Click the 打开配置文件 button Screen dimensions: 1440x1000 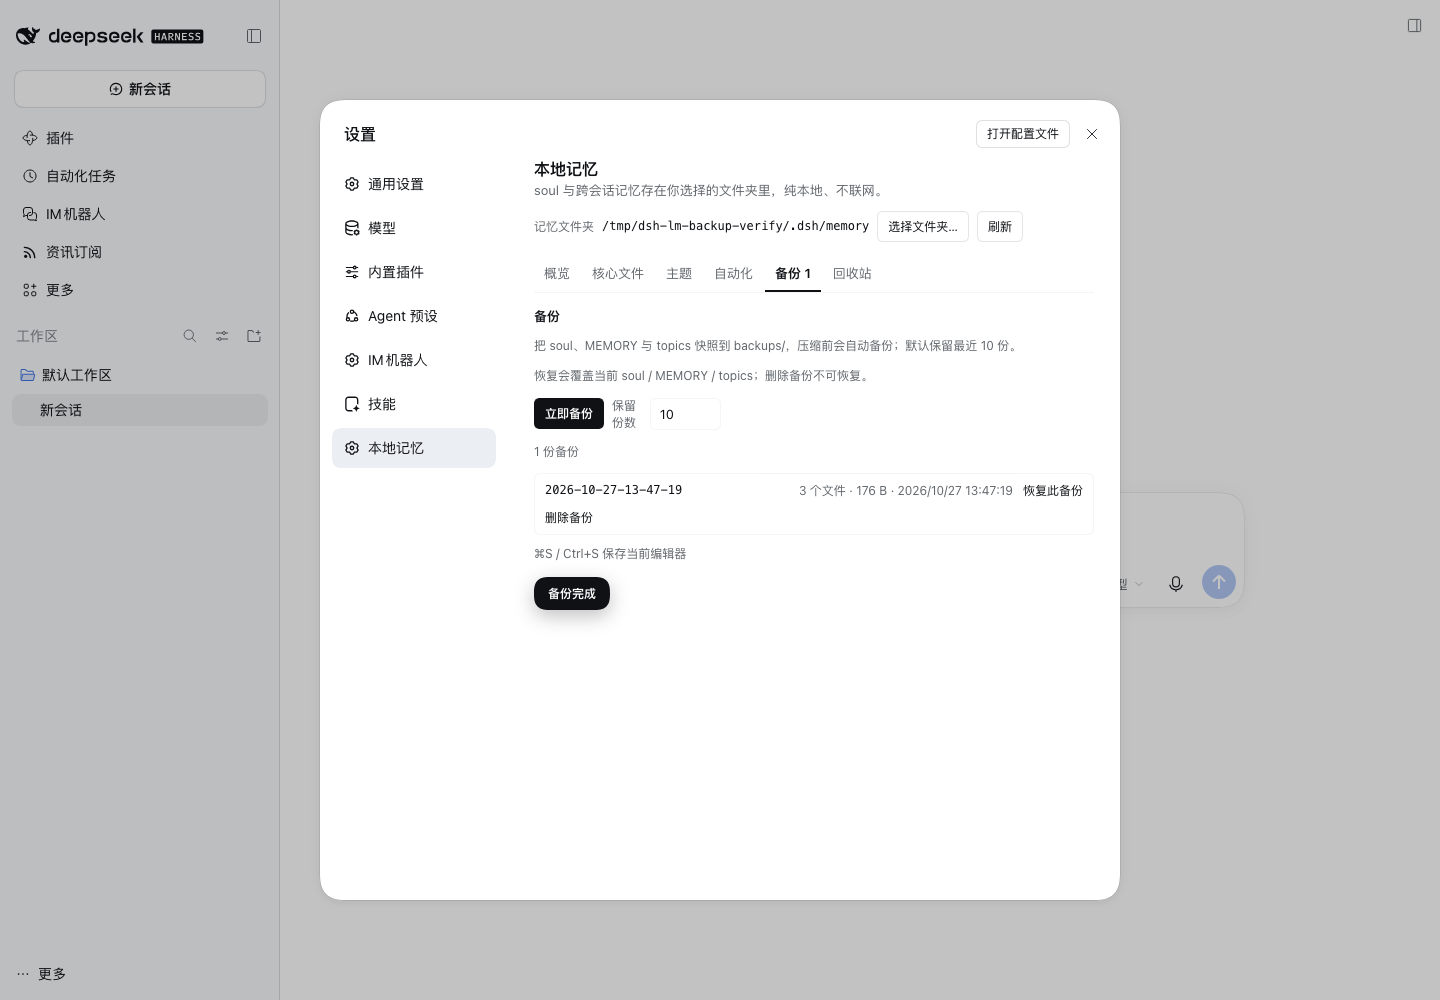pyautogui.click(x=1023, y=134)
